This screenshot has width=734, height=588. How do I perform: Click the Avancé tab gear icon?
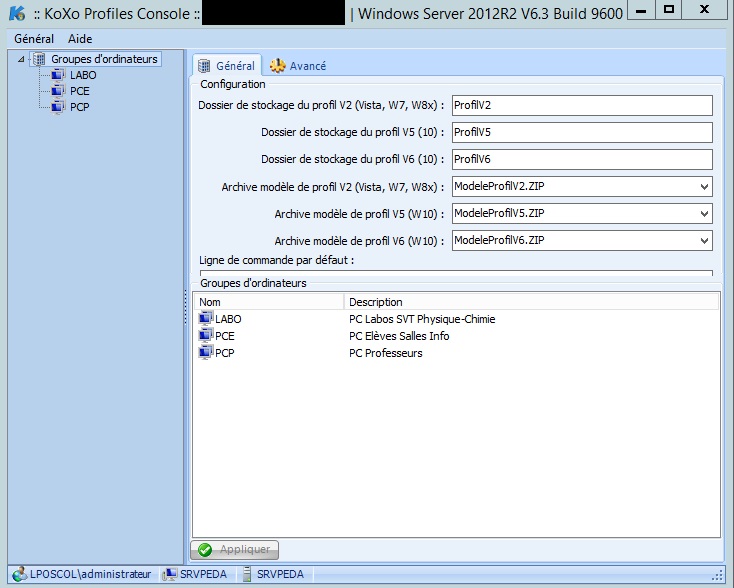pyautogui.click(x=278, y=66)
